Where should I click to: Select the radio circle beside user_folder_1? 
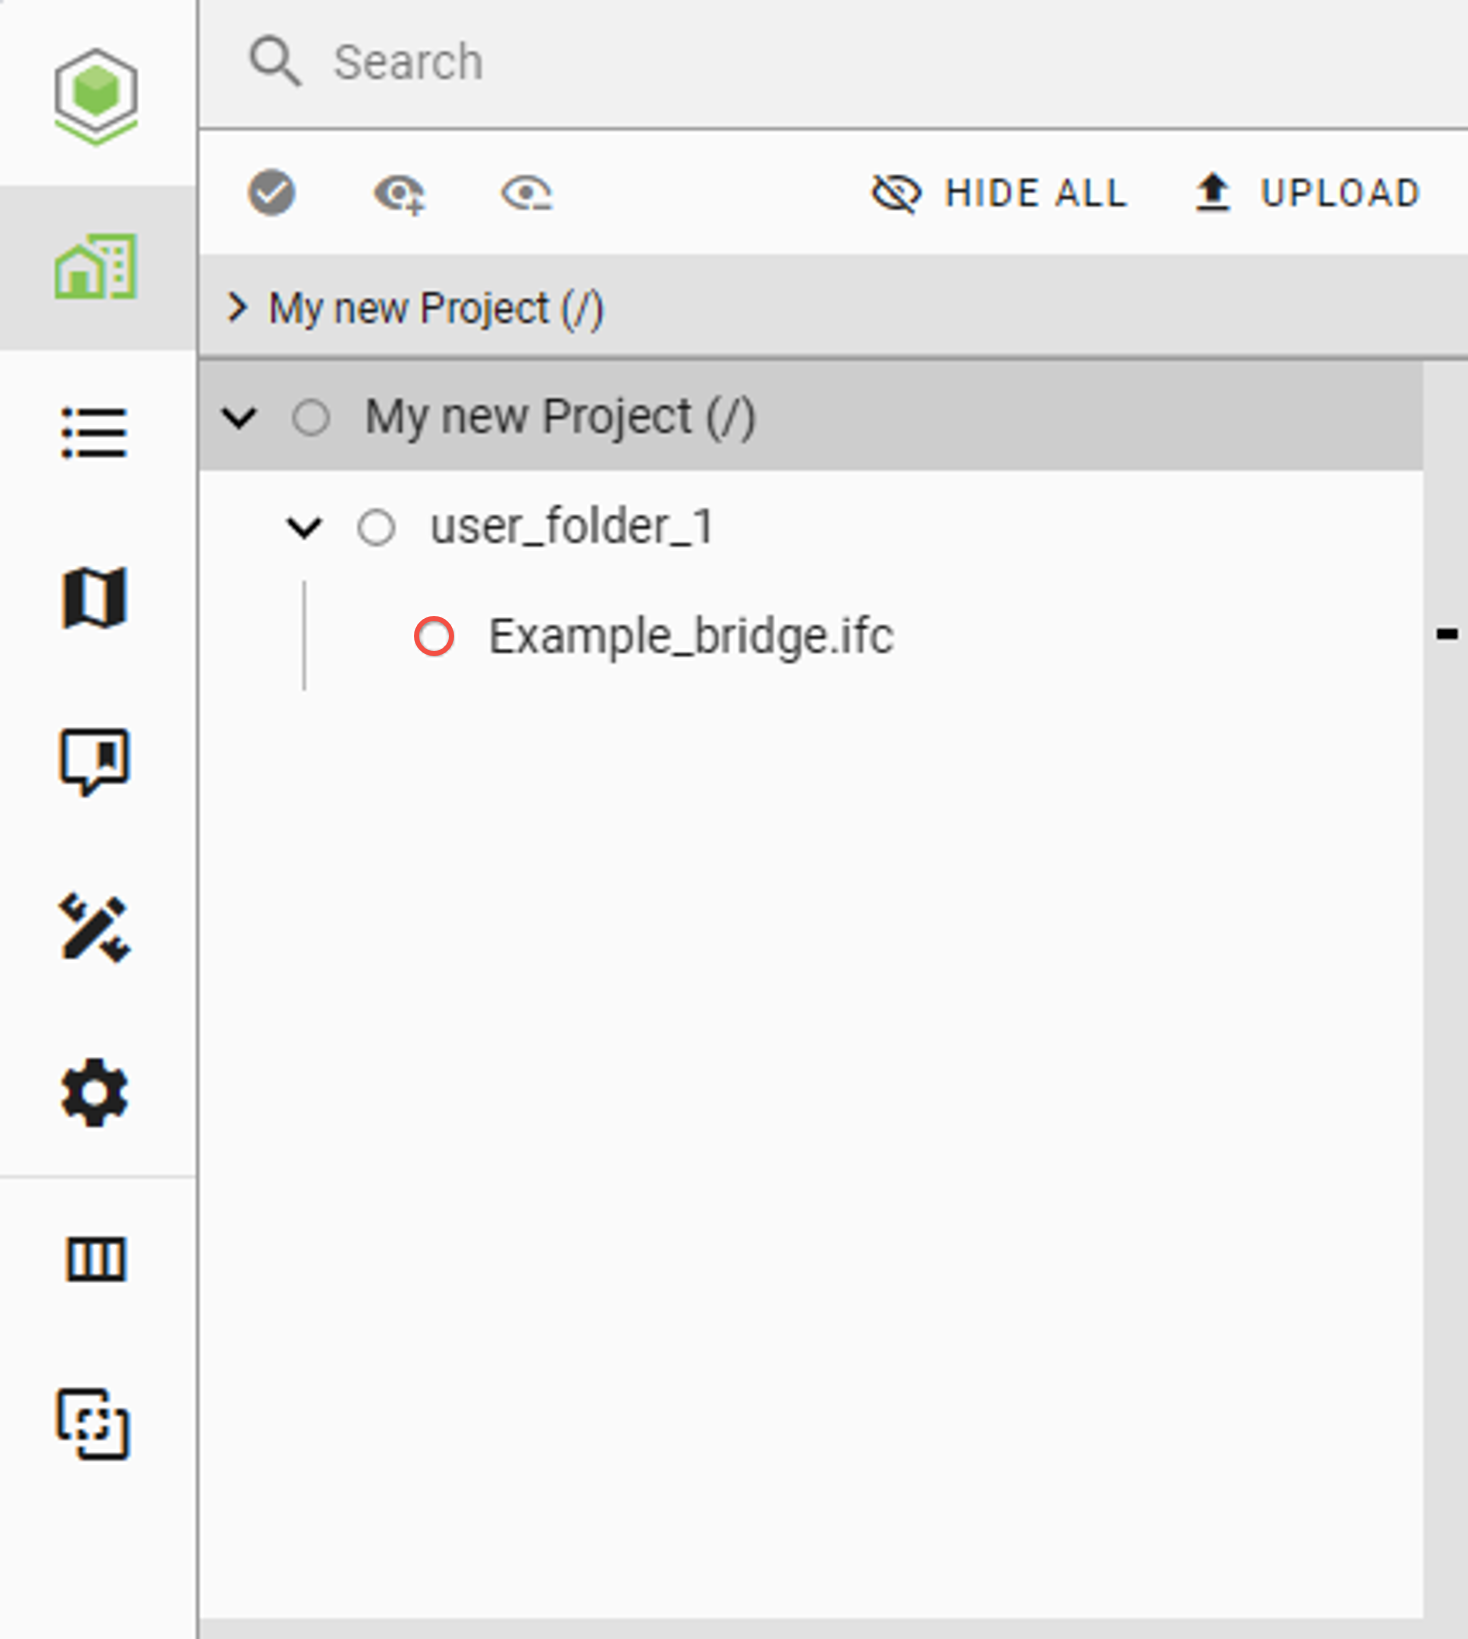[376, 527]
